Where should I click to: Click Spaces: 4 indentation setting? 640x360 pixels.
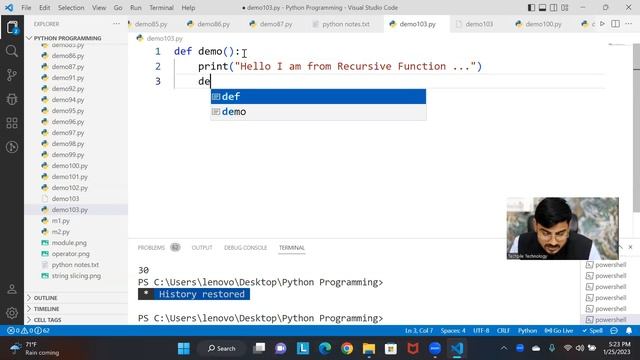pos(453,331)
